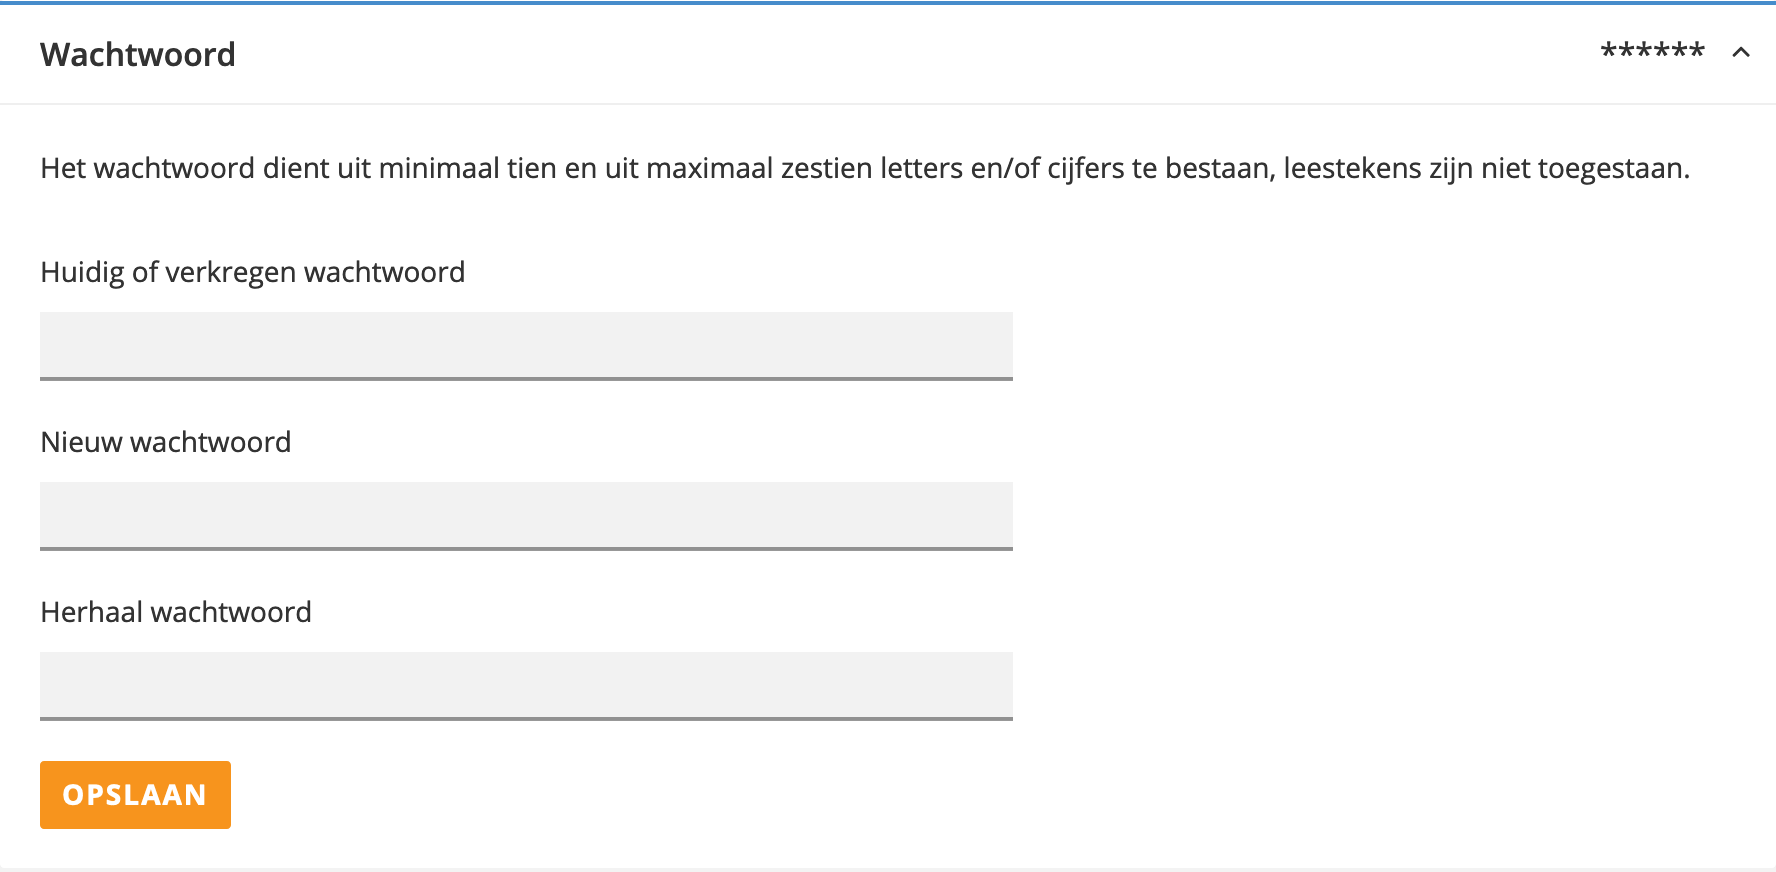Image resolution: width=1776 pixels, height=872 pixels.
Task: Select the Herhaal wachtwoord input box
Action: pyautogui.click(x=526, y=685)
